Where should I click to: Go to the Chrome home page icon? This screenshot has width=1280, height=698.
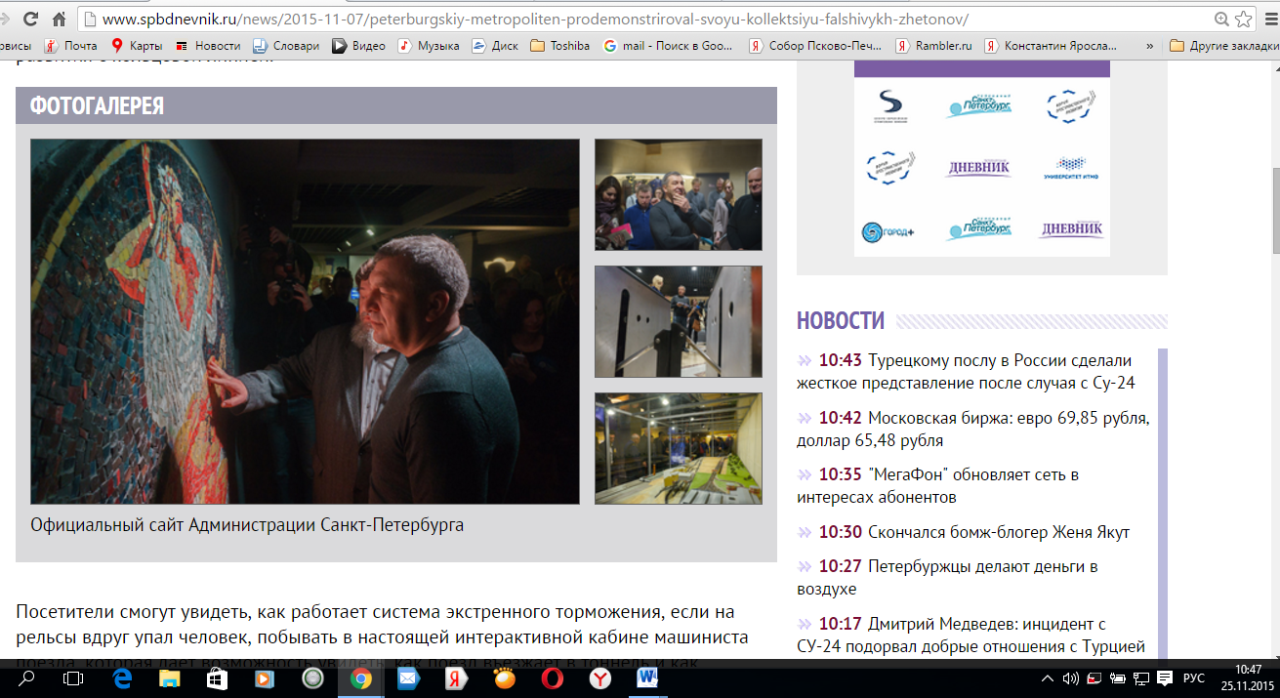[59, 19]
